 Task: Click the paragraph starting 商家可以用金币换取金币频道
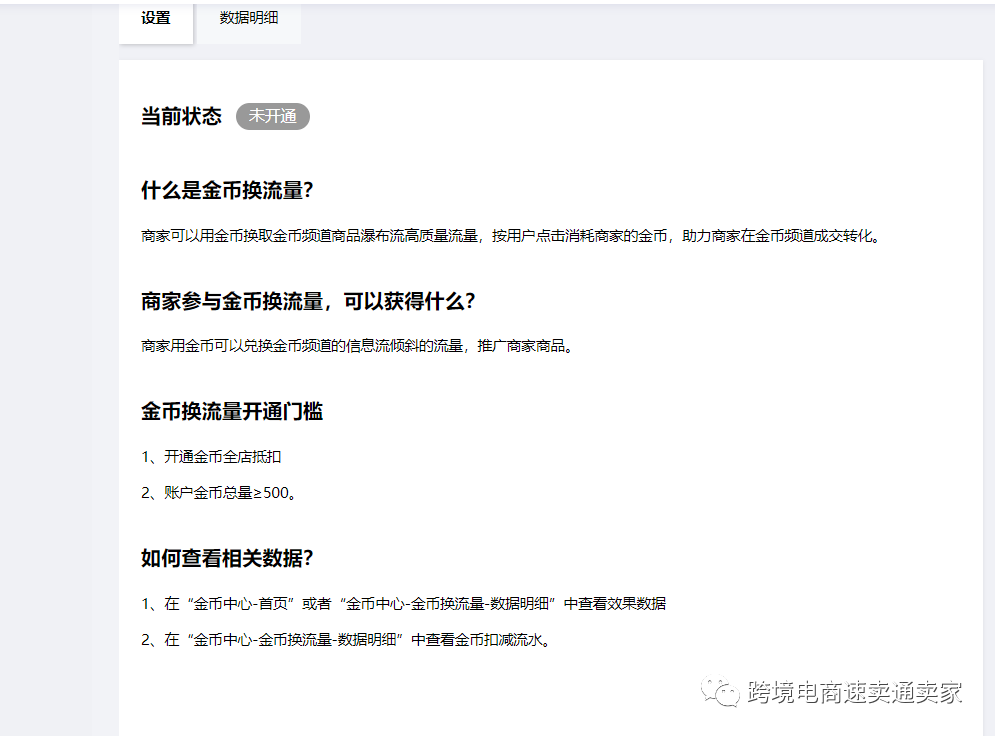click(511, 237)
